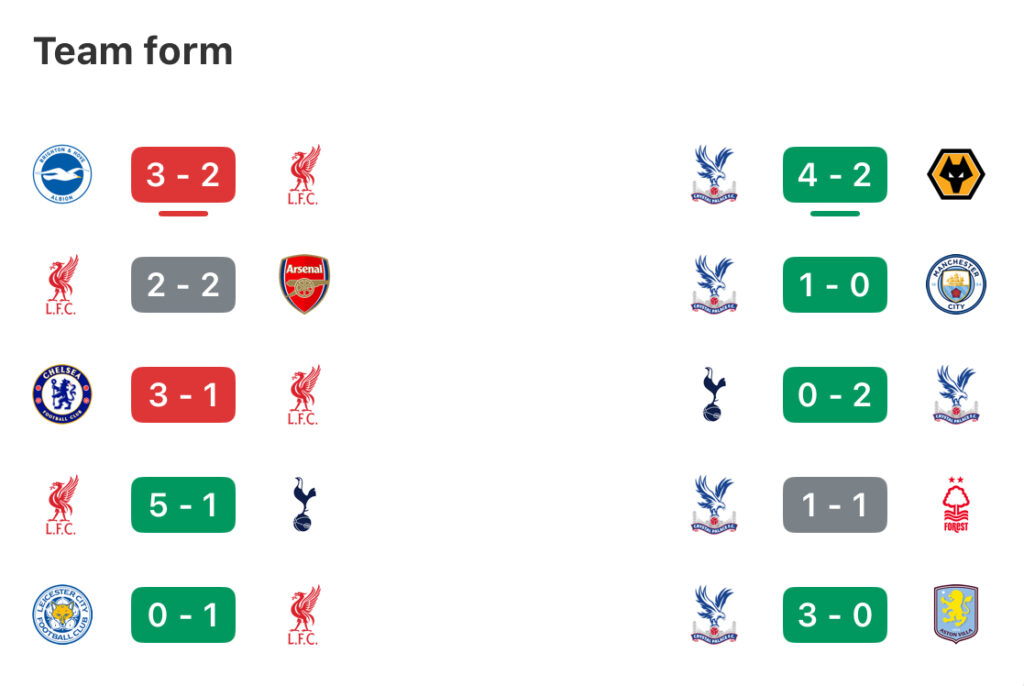1024x686 pixels.
Task: View the 1 - 0 win over Manchester City
Action: [835, 284]
